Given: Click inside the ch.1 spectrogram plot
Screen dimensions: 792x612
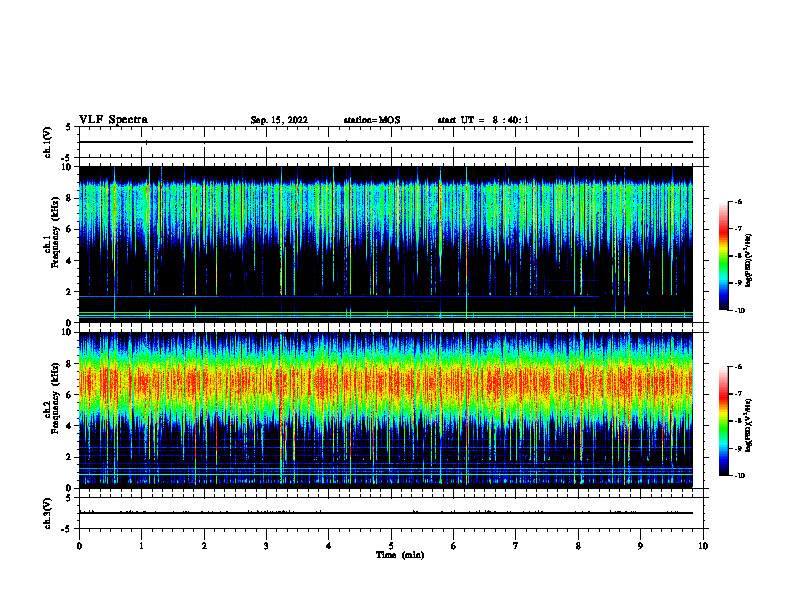Looking at the screenshot, I should [386, 244].
